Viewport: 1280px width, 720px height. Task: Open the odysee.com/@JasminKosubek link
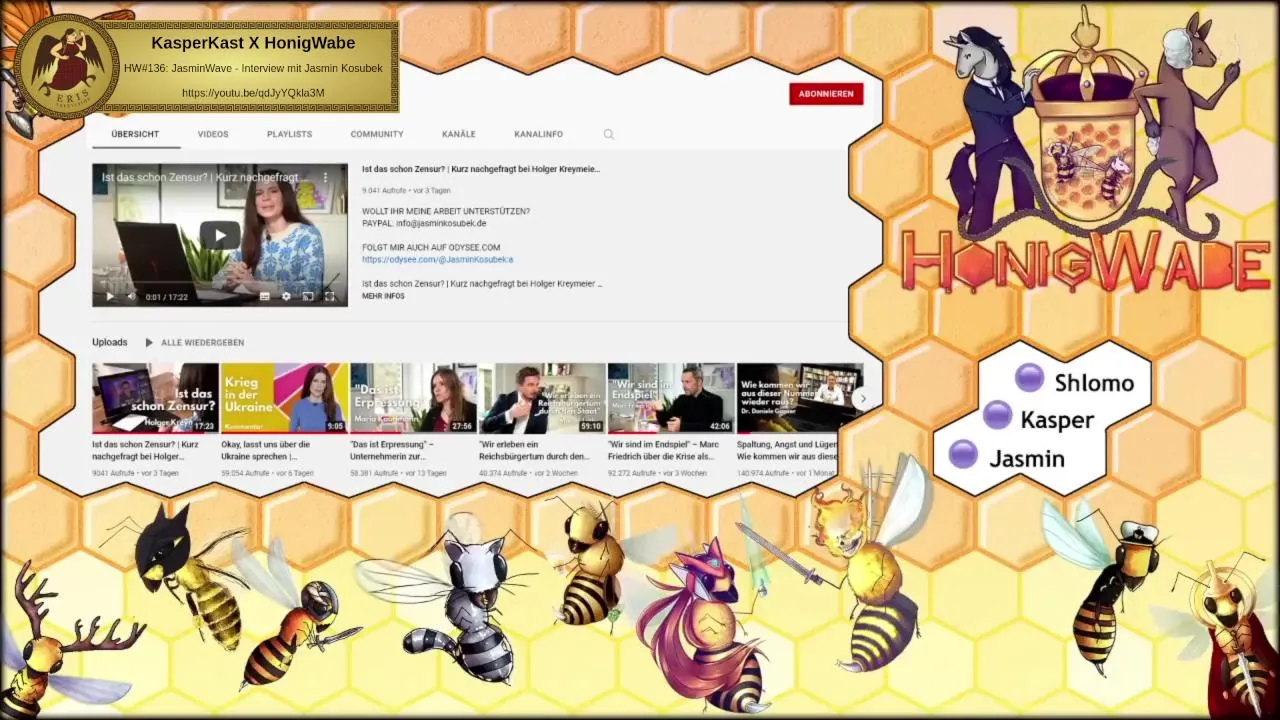437,259
